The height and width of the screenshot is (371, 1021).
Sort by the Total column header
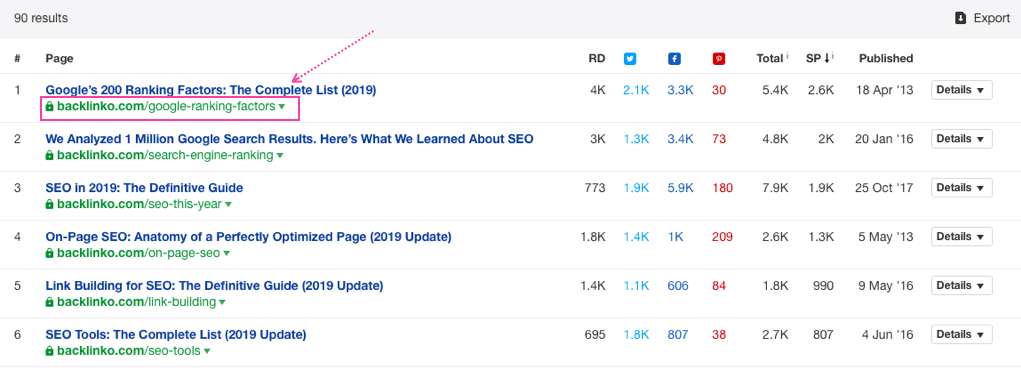pos(770,59)
